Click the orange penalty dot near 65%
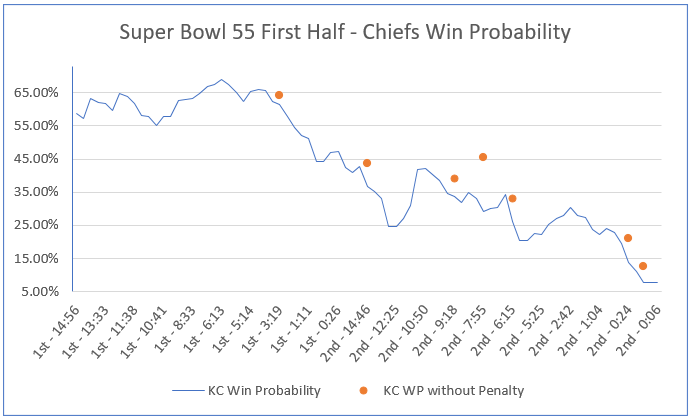 (x=279, y=95)
